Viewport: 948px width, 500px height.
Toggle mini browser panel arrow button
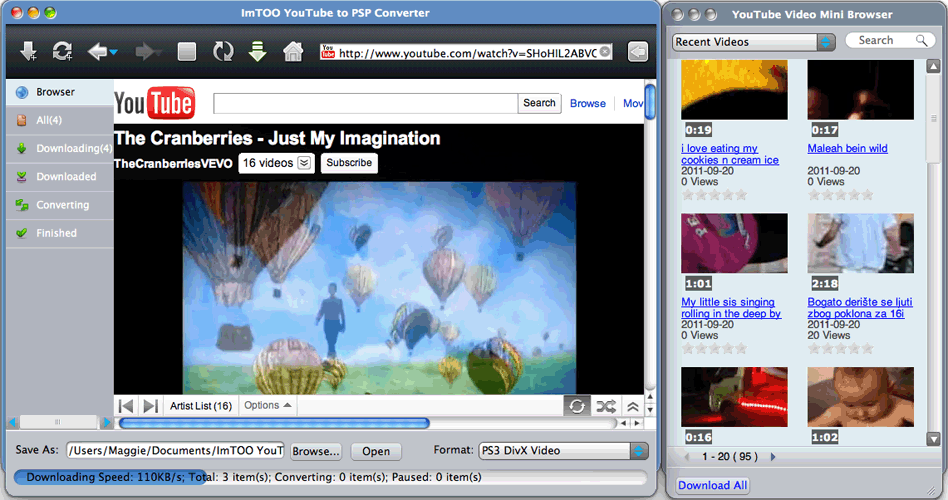[637, 52]
